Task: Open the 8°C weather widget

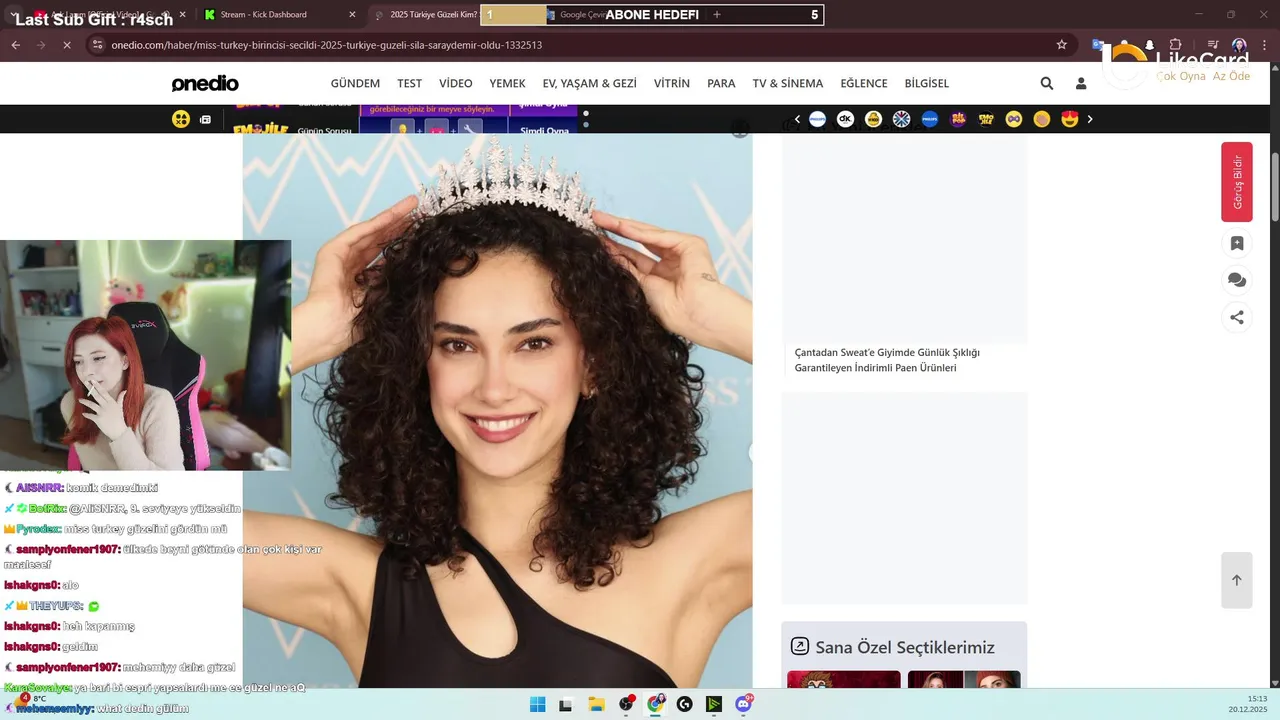Action: coord(30,699)
